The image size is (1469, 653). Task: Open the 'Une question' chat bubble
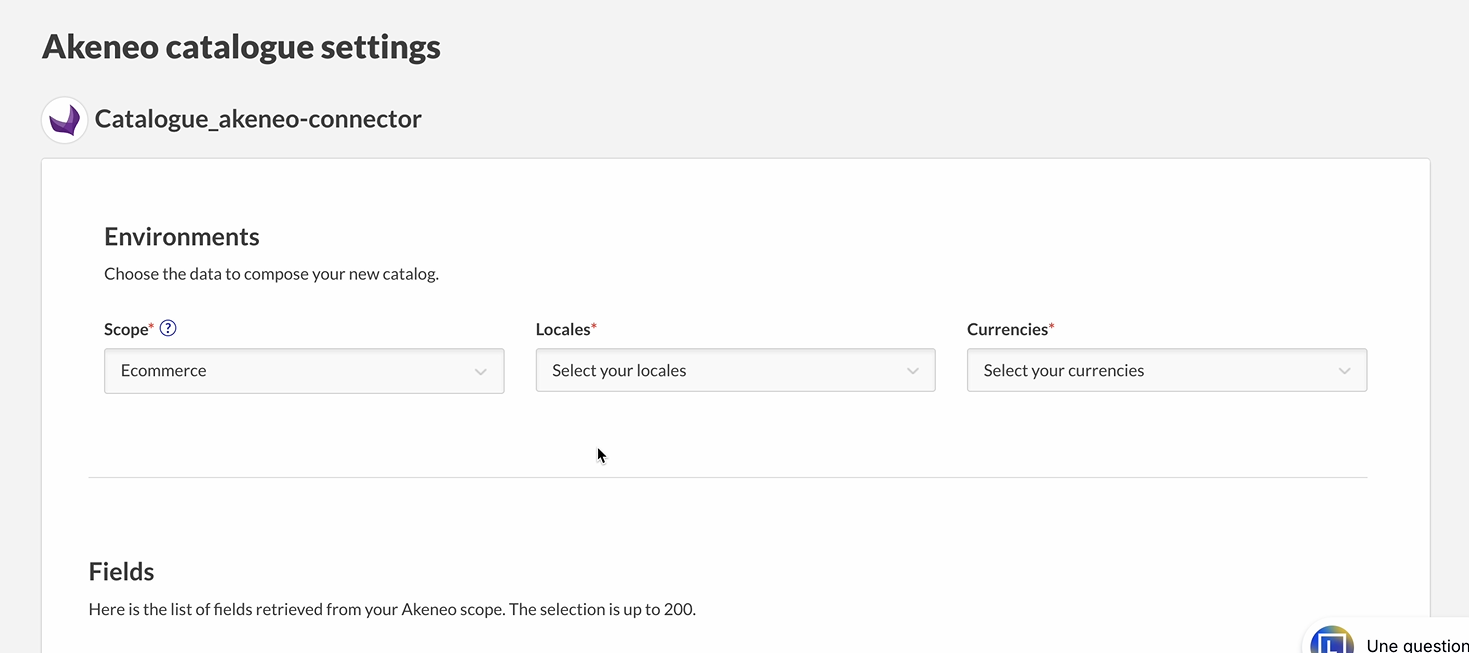(x=1416, y=645)
